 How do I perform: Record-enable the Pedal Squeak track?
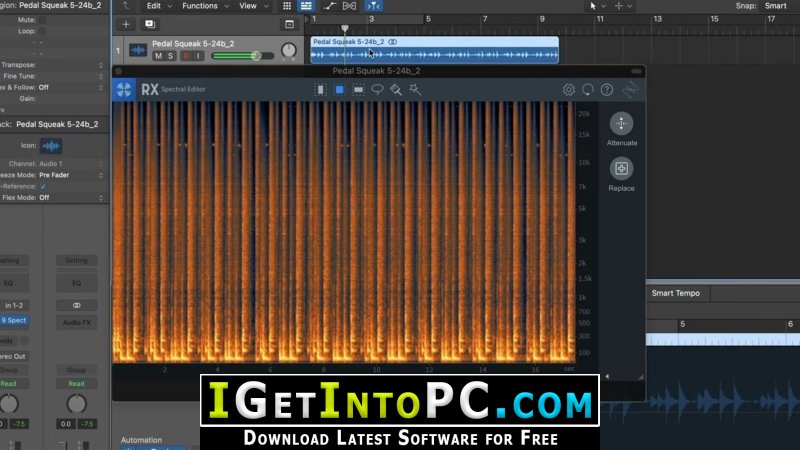pos(186,56)
